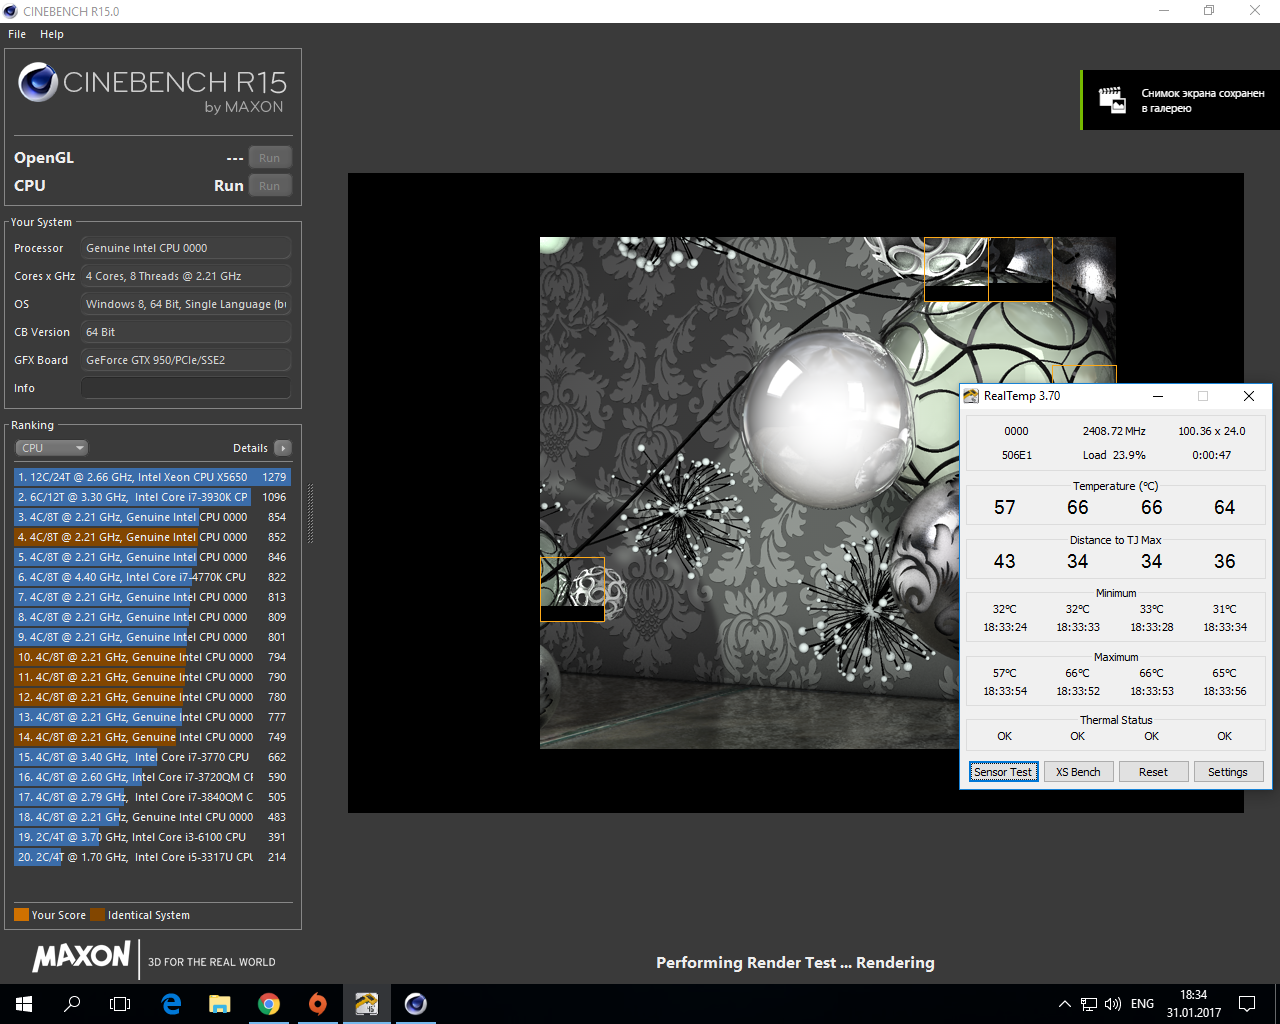This screenshot has height=1024, width=1280.
Task: Open RealTemp Settings
Action: (x=1227, y=772)
